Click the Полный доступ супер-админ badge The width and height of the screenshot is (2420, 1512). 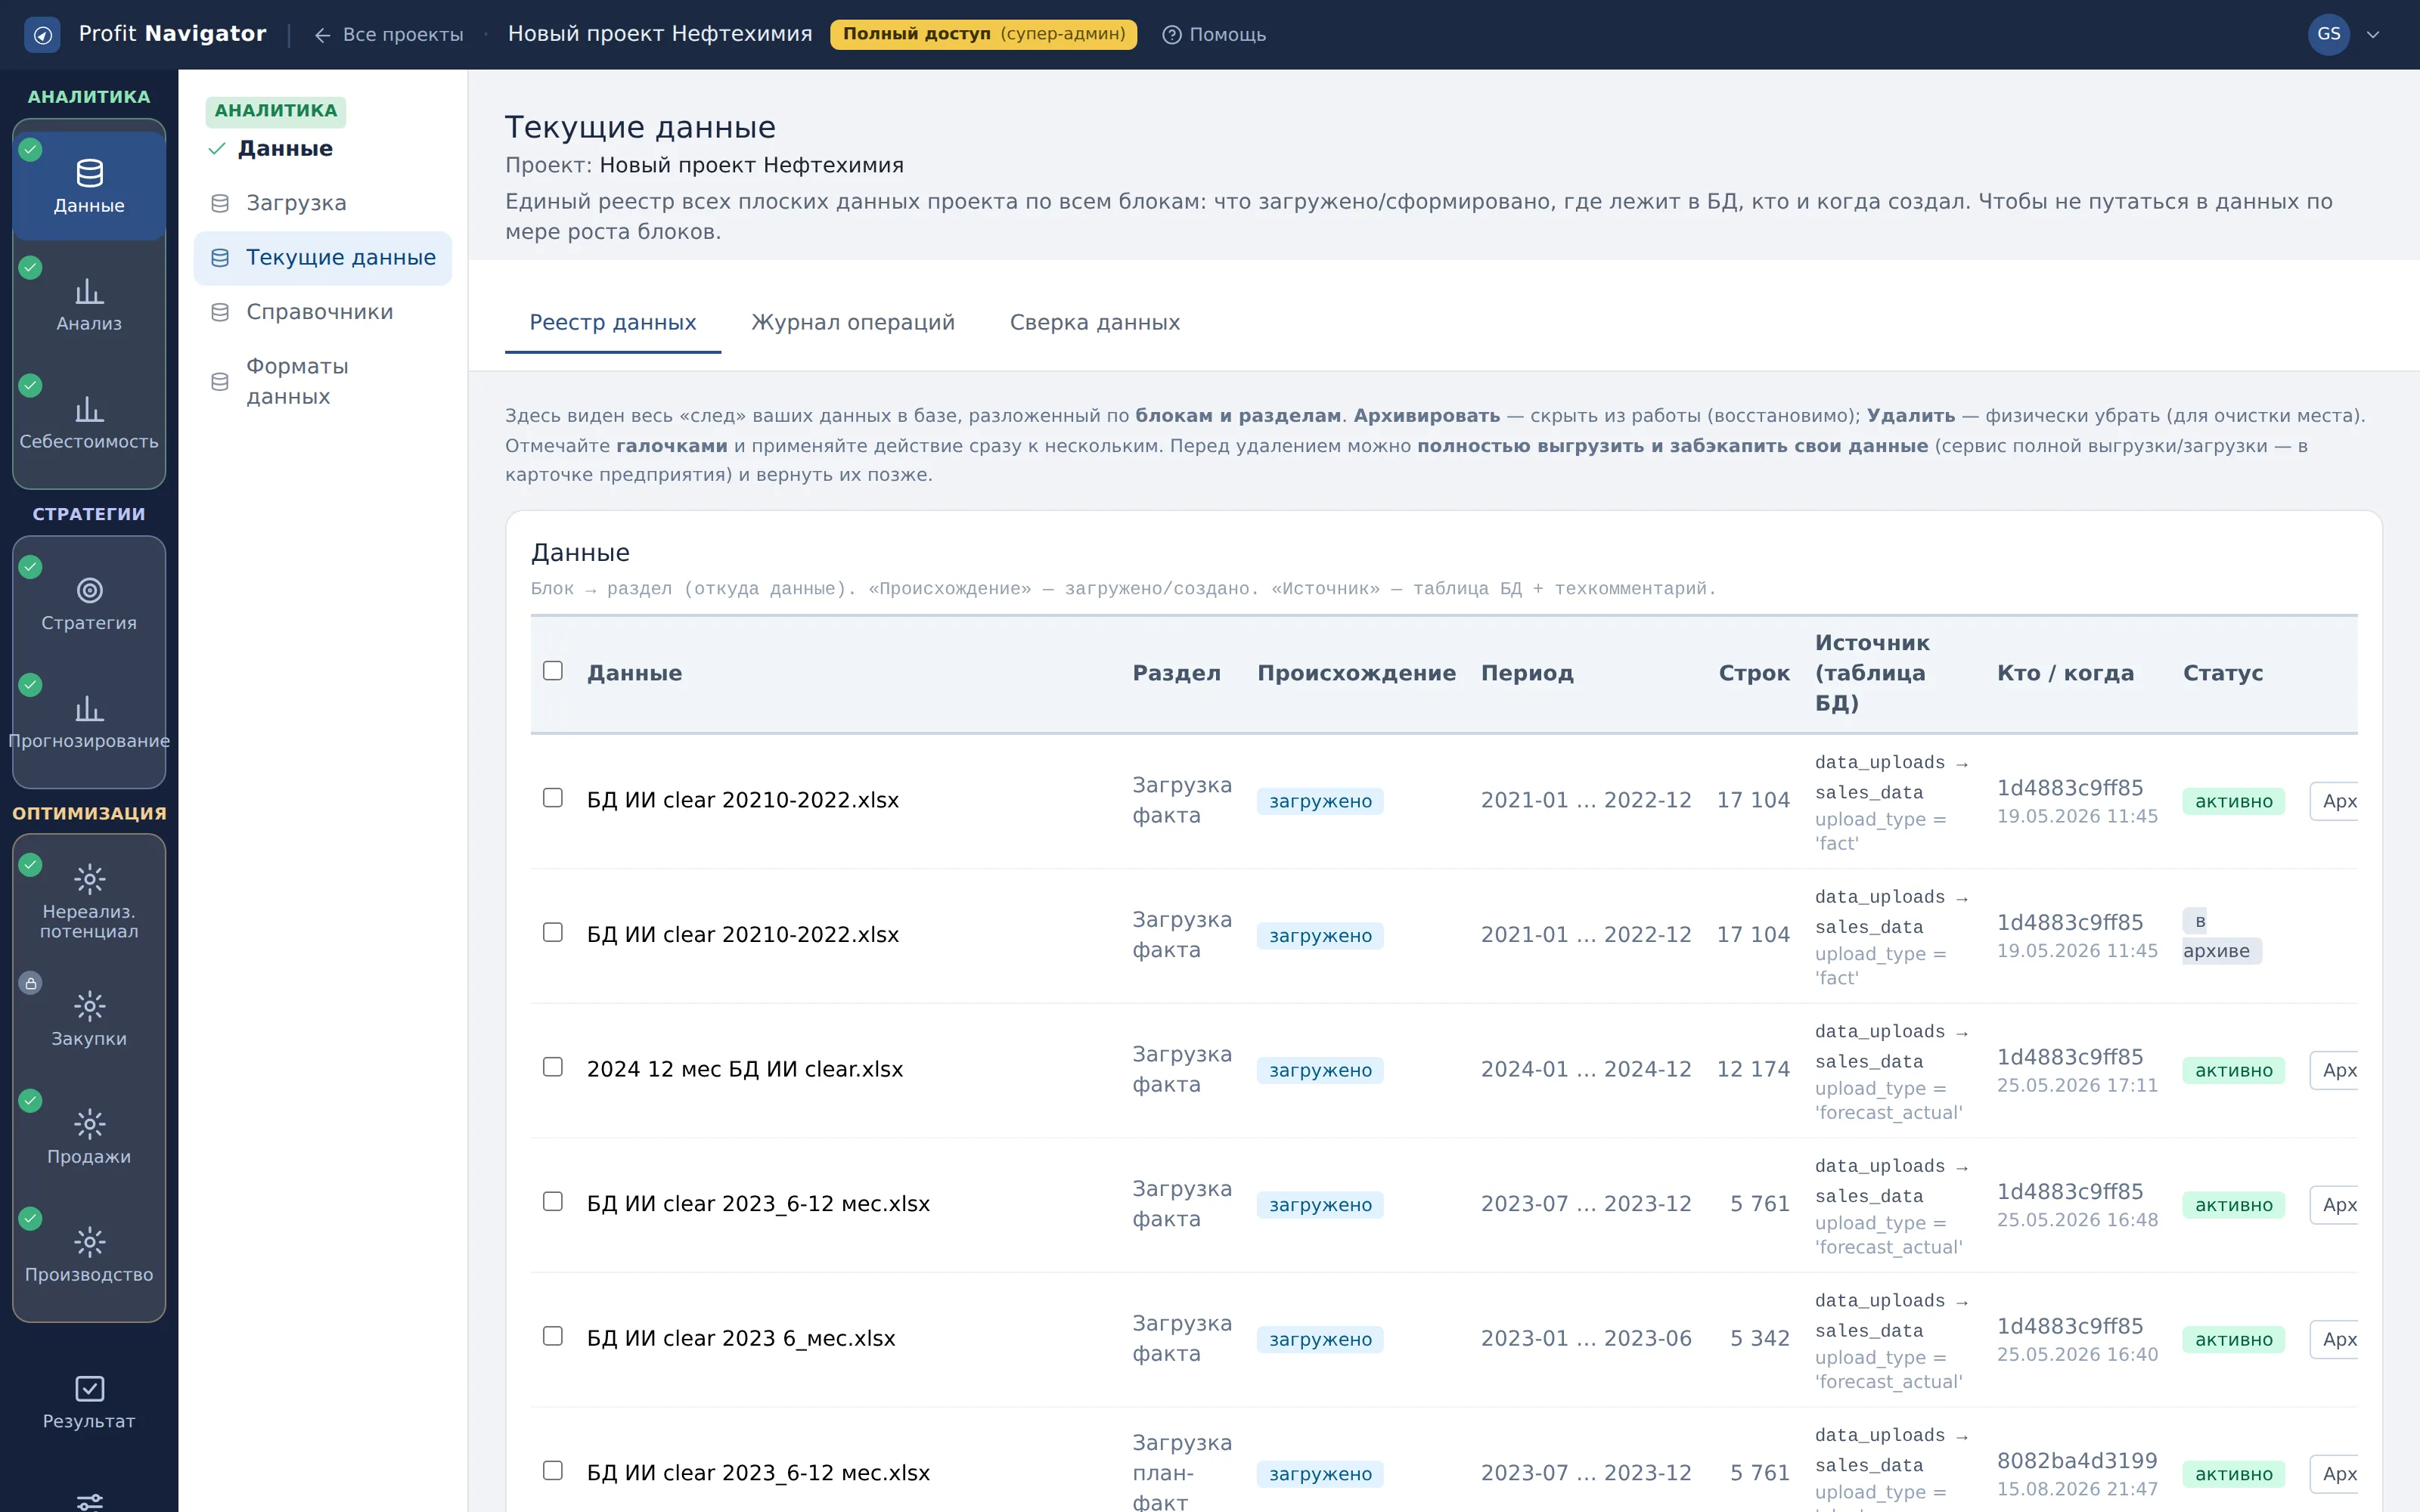pos(983,34)
